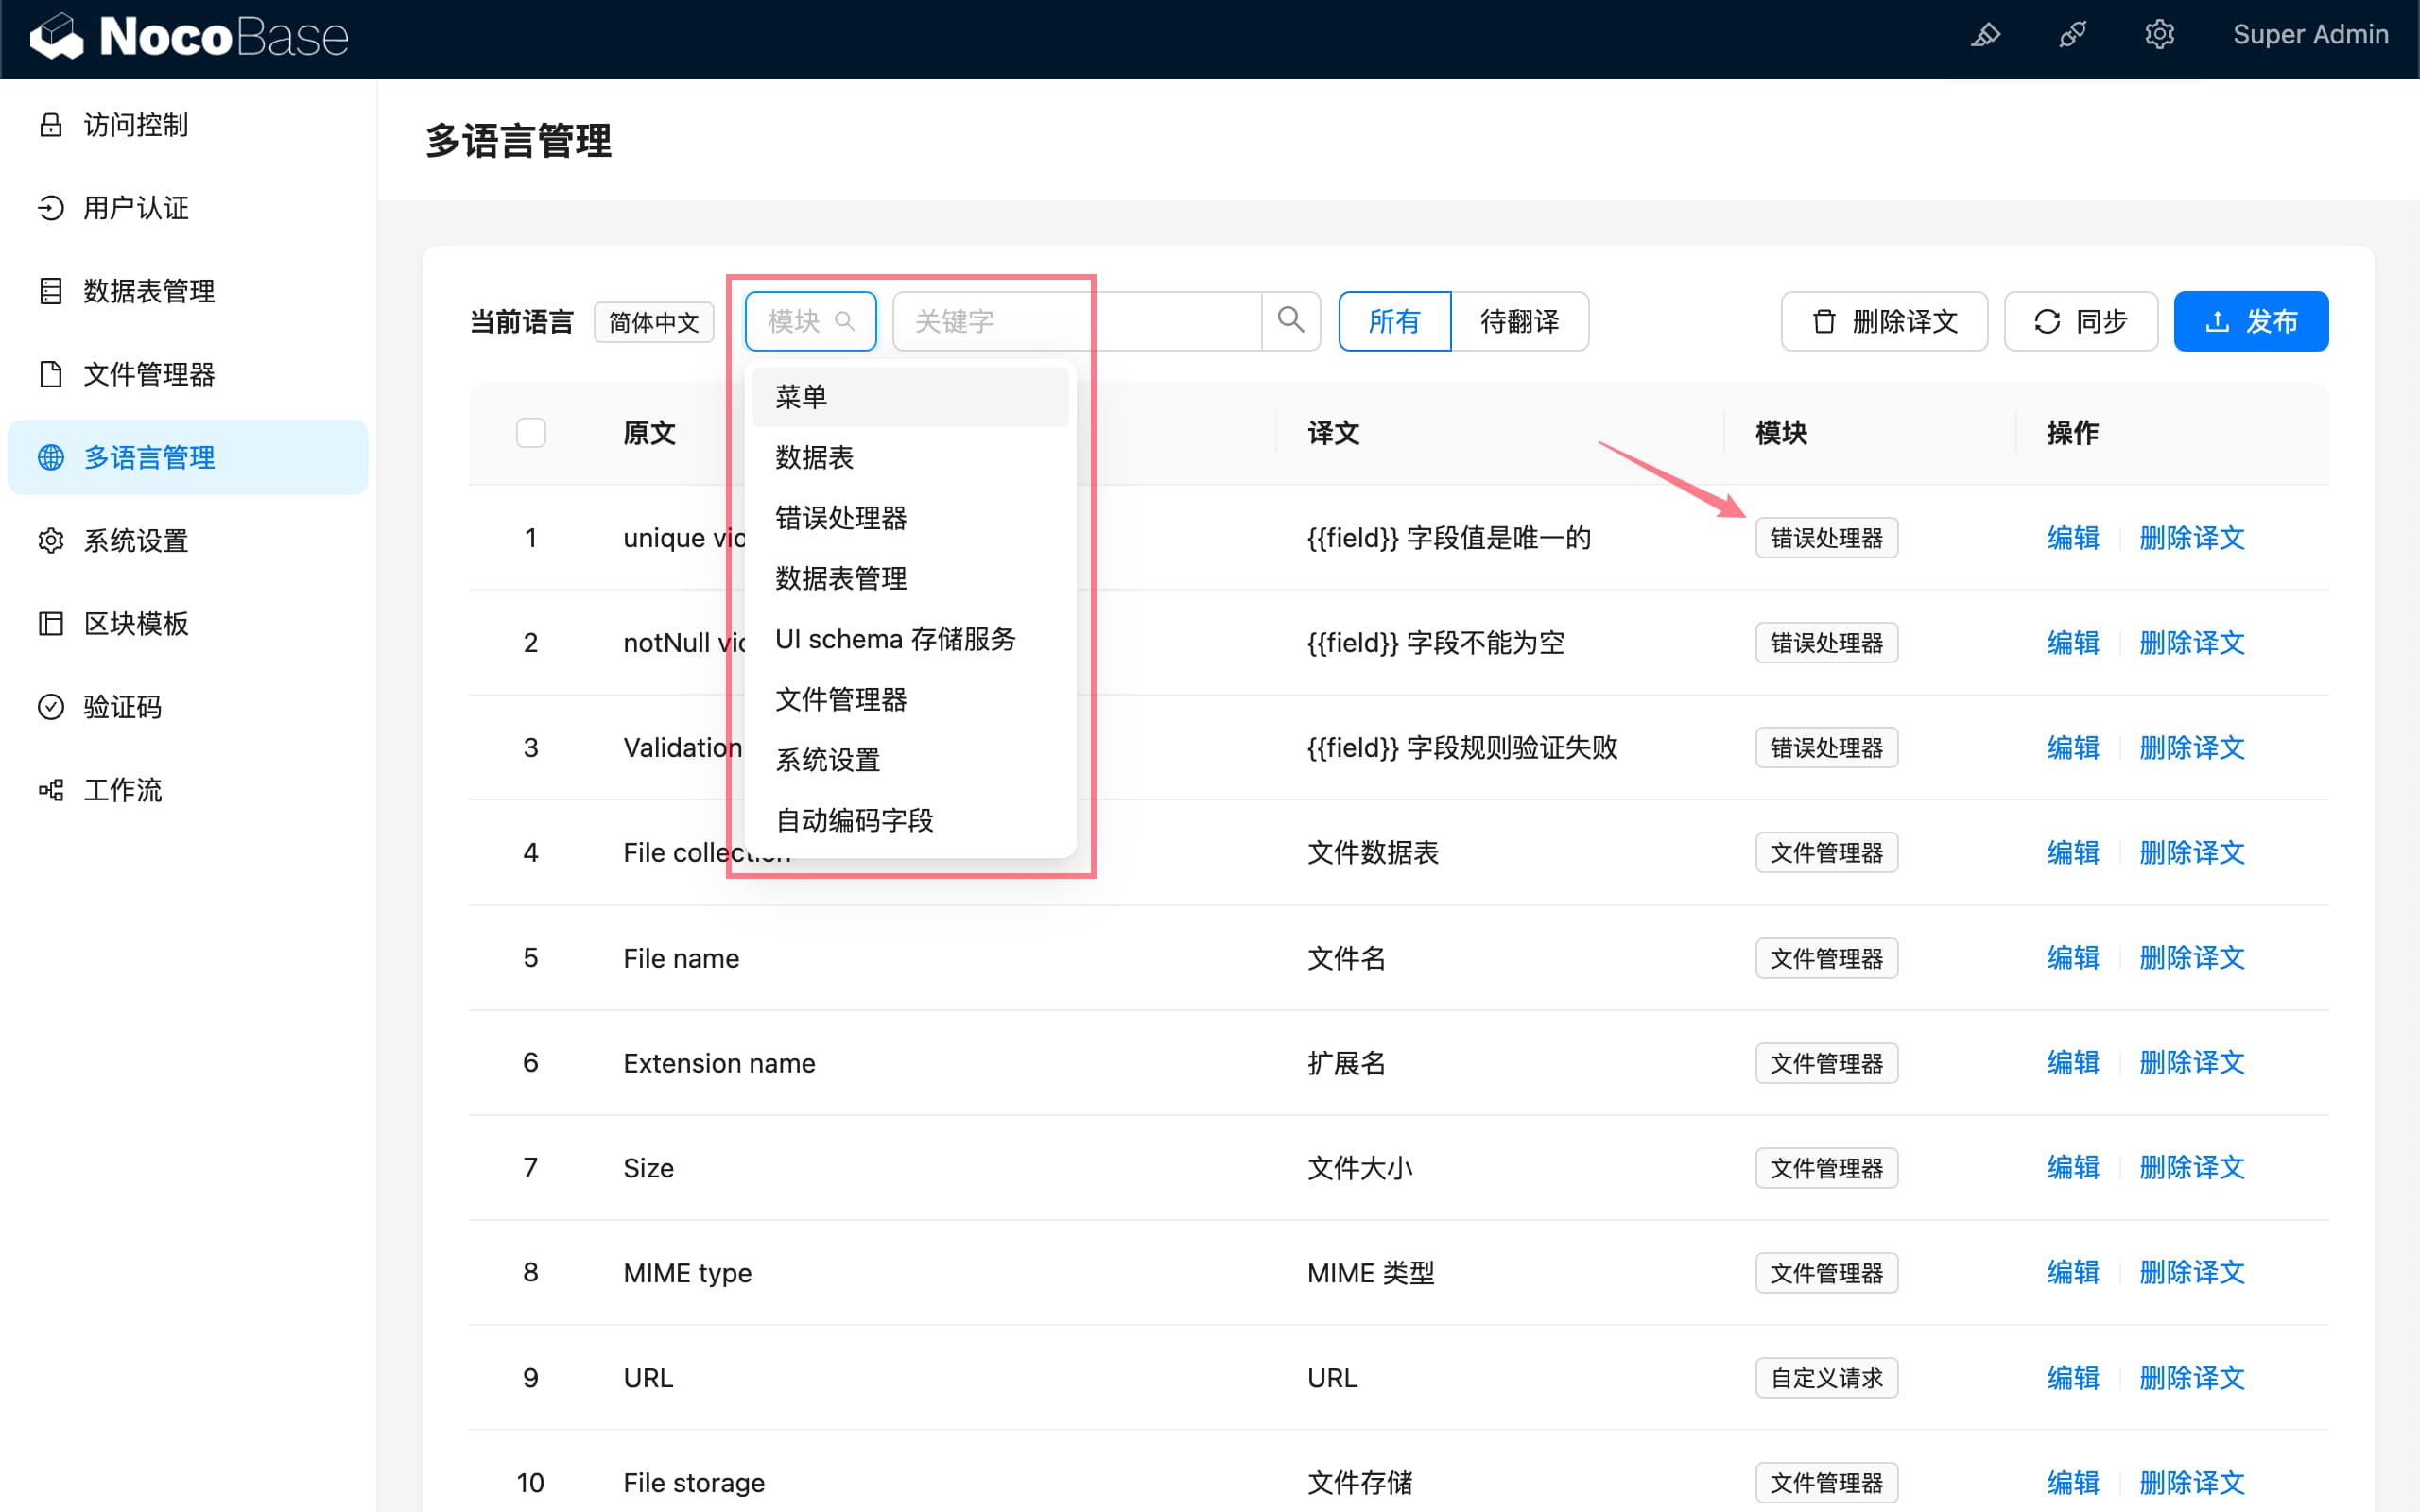
Task: Go to 工作流 in the sidebar
Action: point(122,790)
